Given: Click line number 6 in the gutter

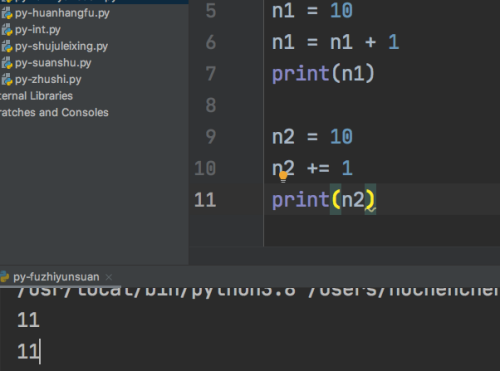Looking at the screenshot, I should [x=211, y=42].
